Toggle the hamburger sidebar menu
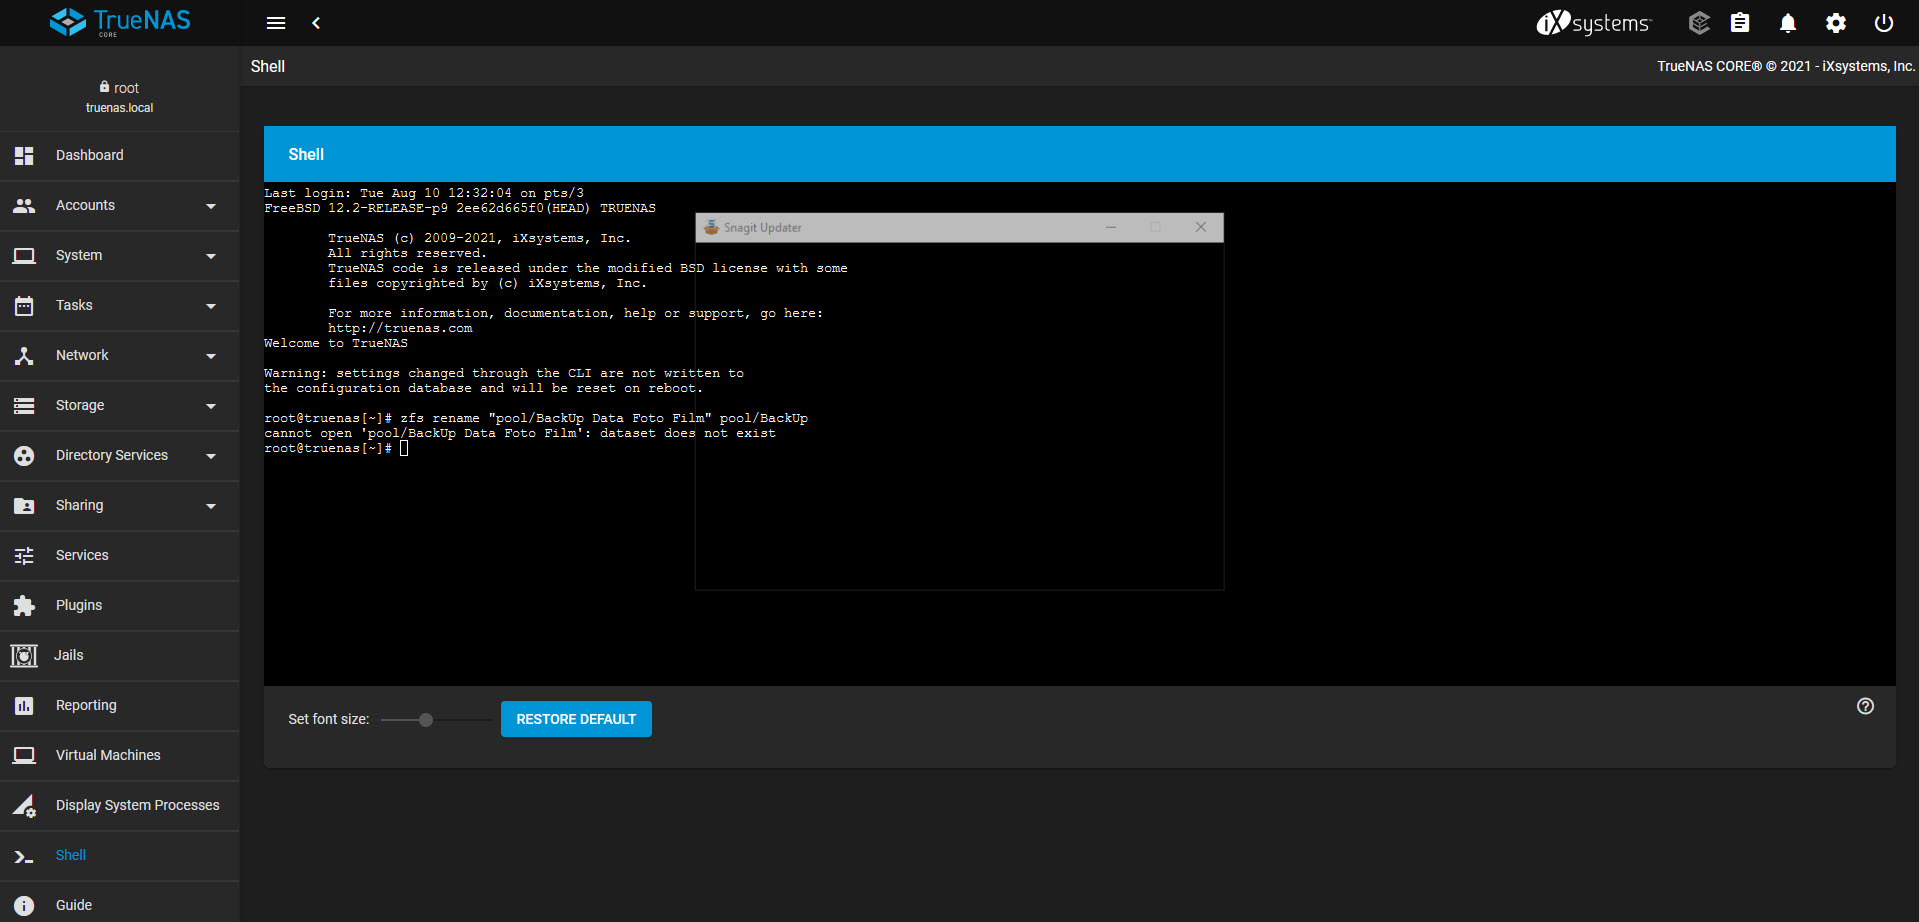Screen dimensions: 1919x922 [x=276, y=23]
